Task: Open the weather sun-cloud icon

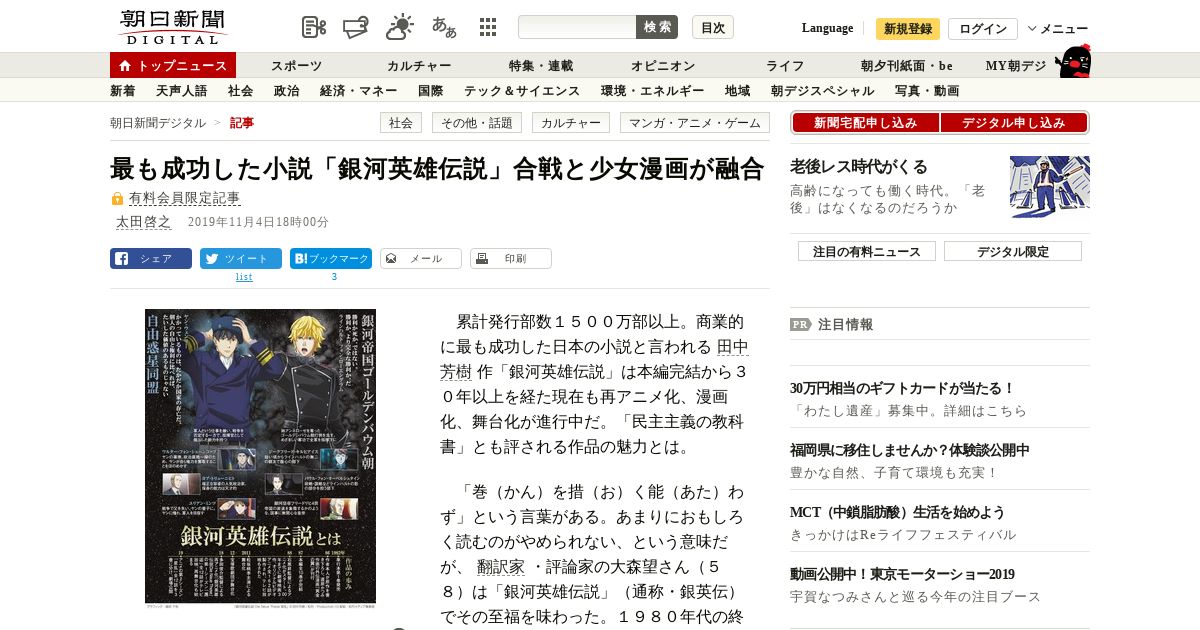Action: (x=400, y=27)
